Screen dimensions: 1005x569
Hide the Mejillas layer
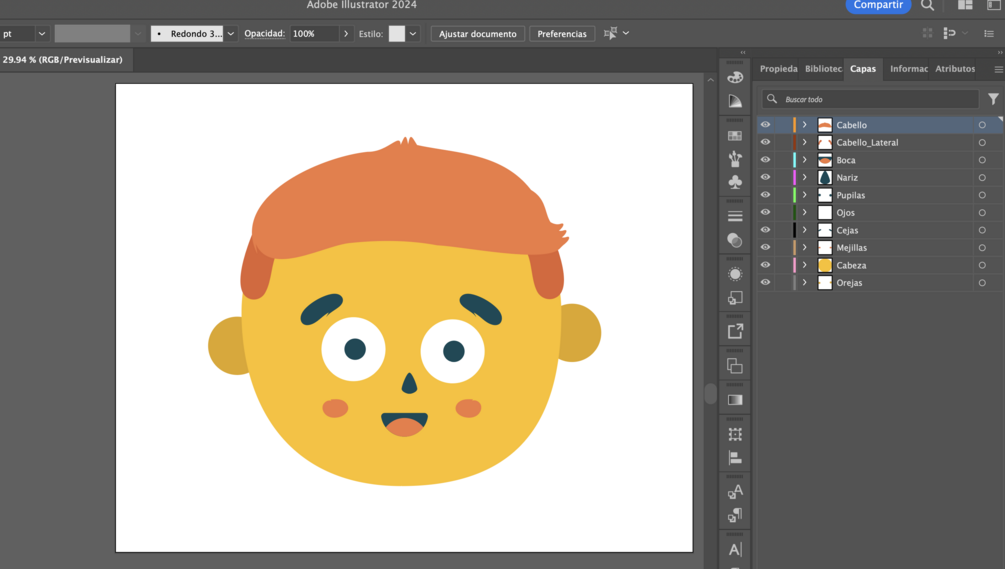coord(765,247)
